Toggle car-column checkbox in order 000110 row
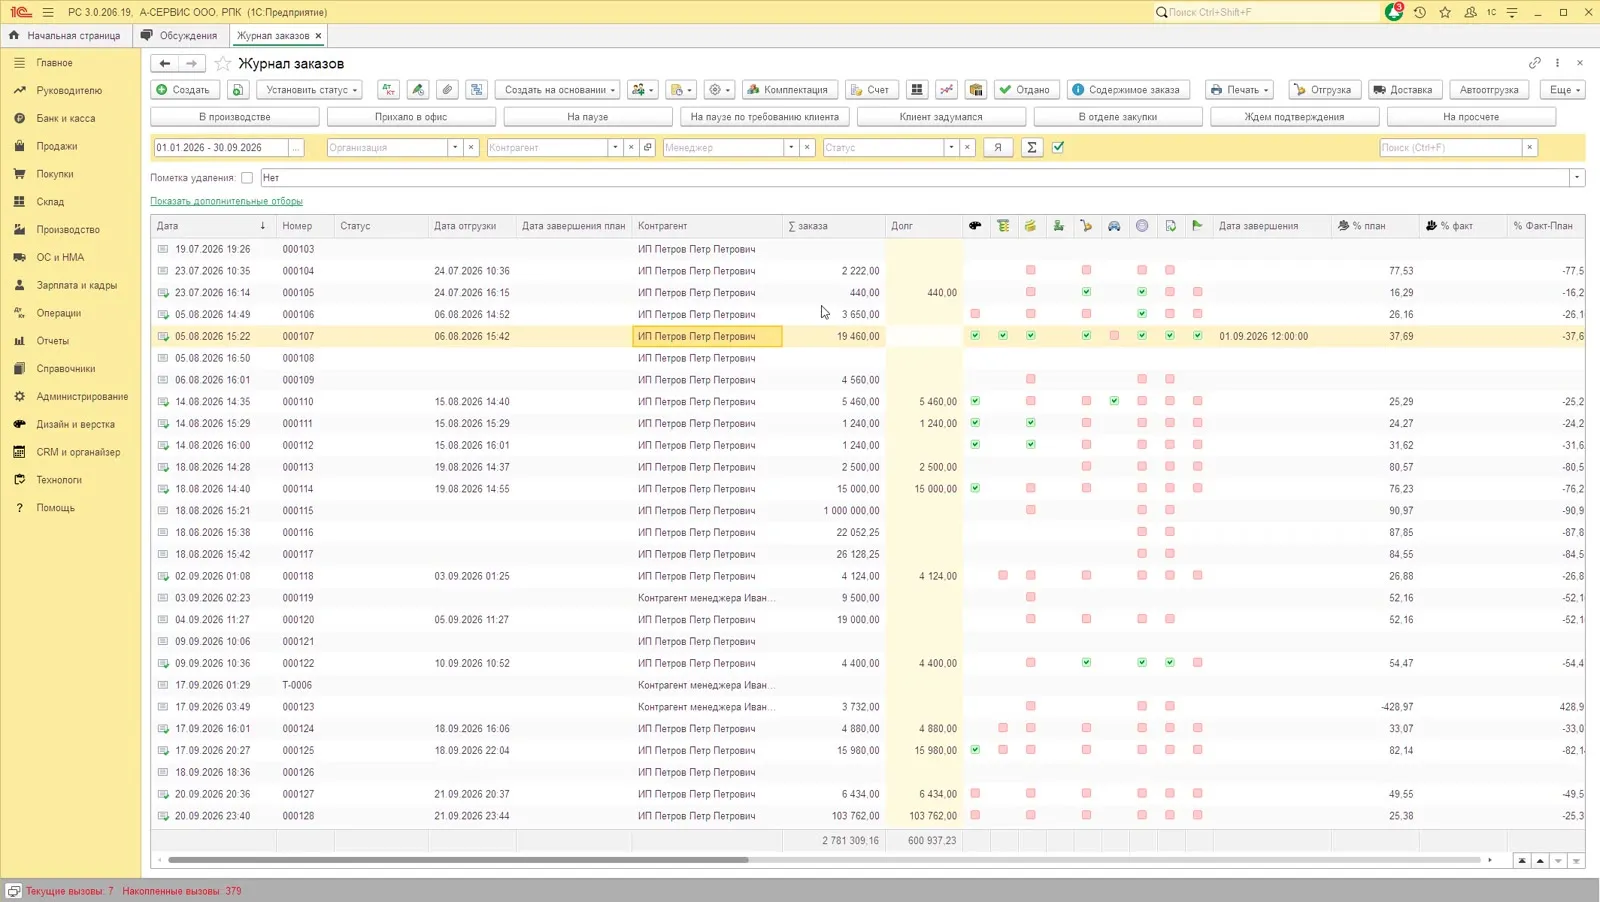1600x902 pixels. pyautogui.click(x=1114, y=401)
